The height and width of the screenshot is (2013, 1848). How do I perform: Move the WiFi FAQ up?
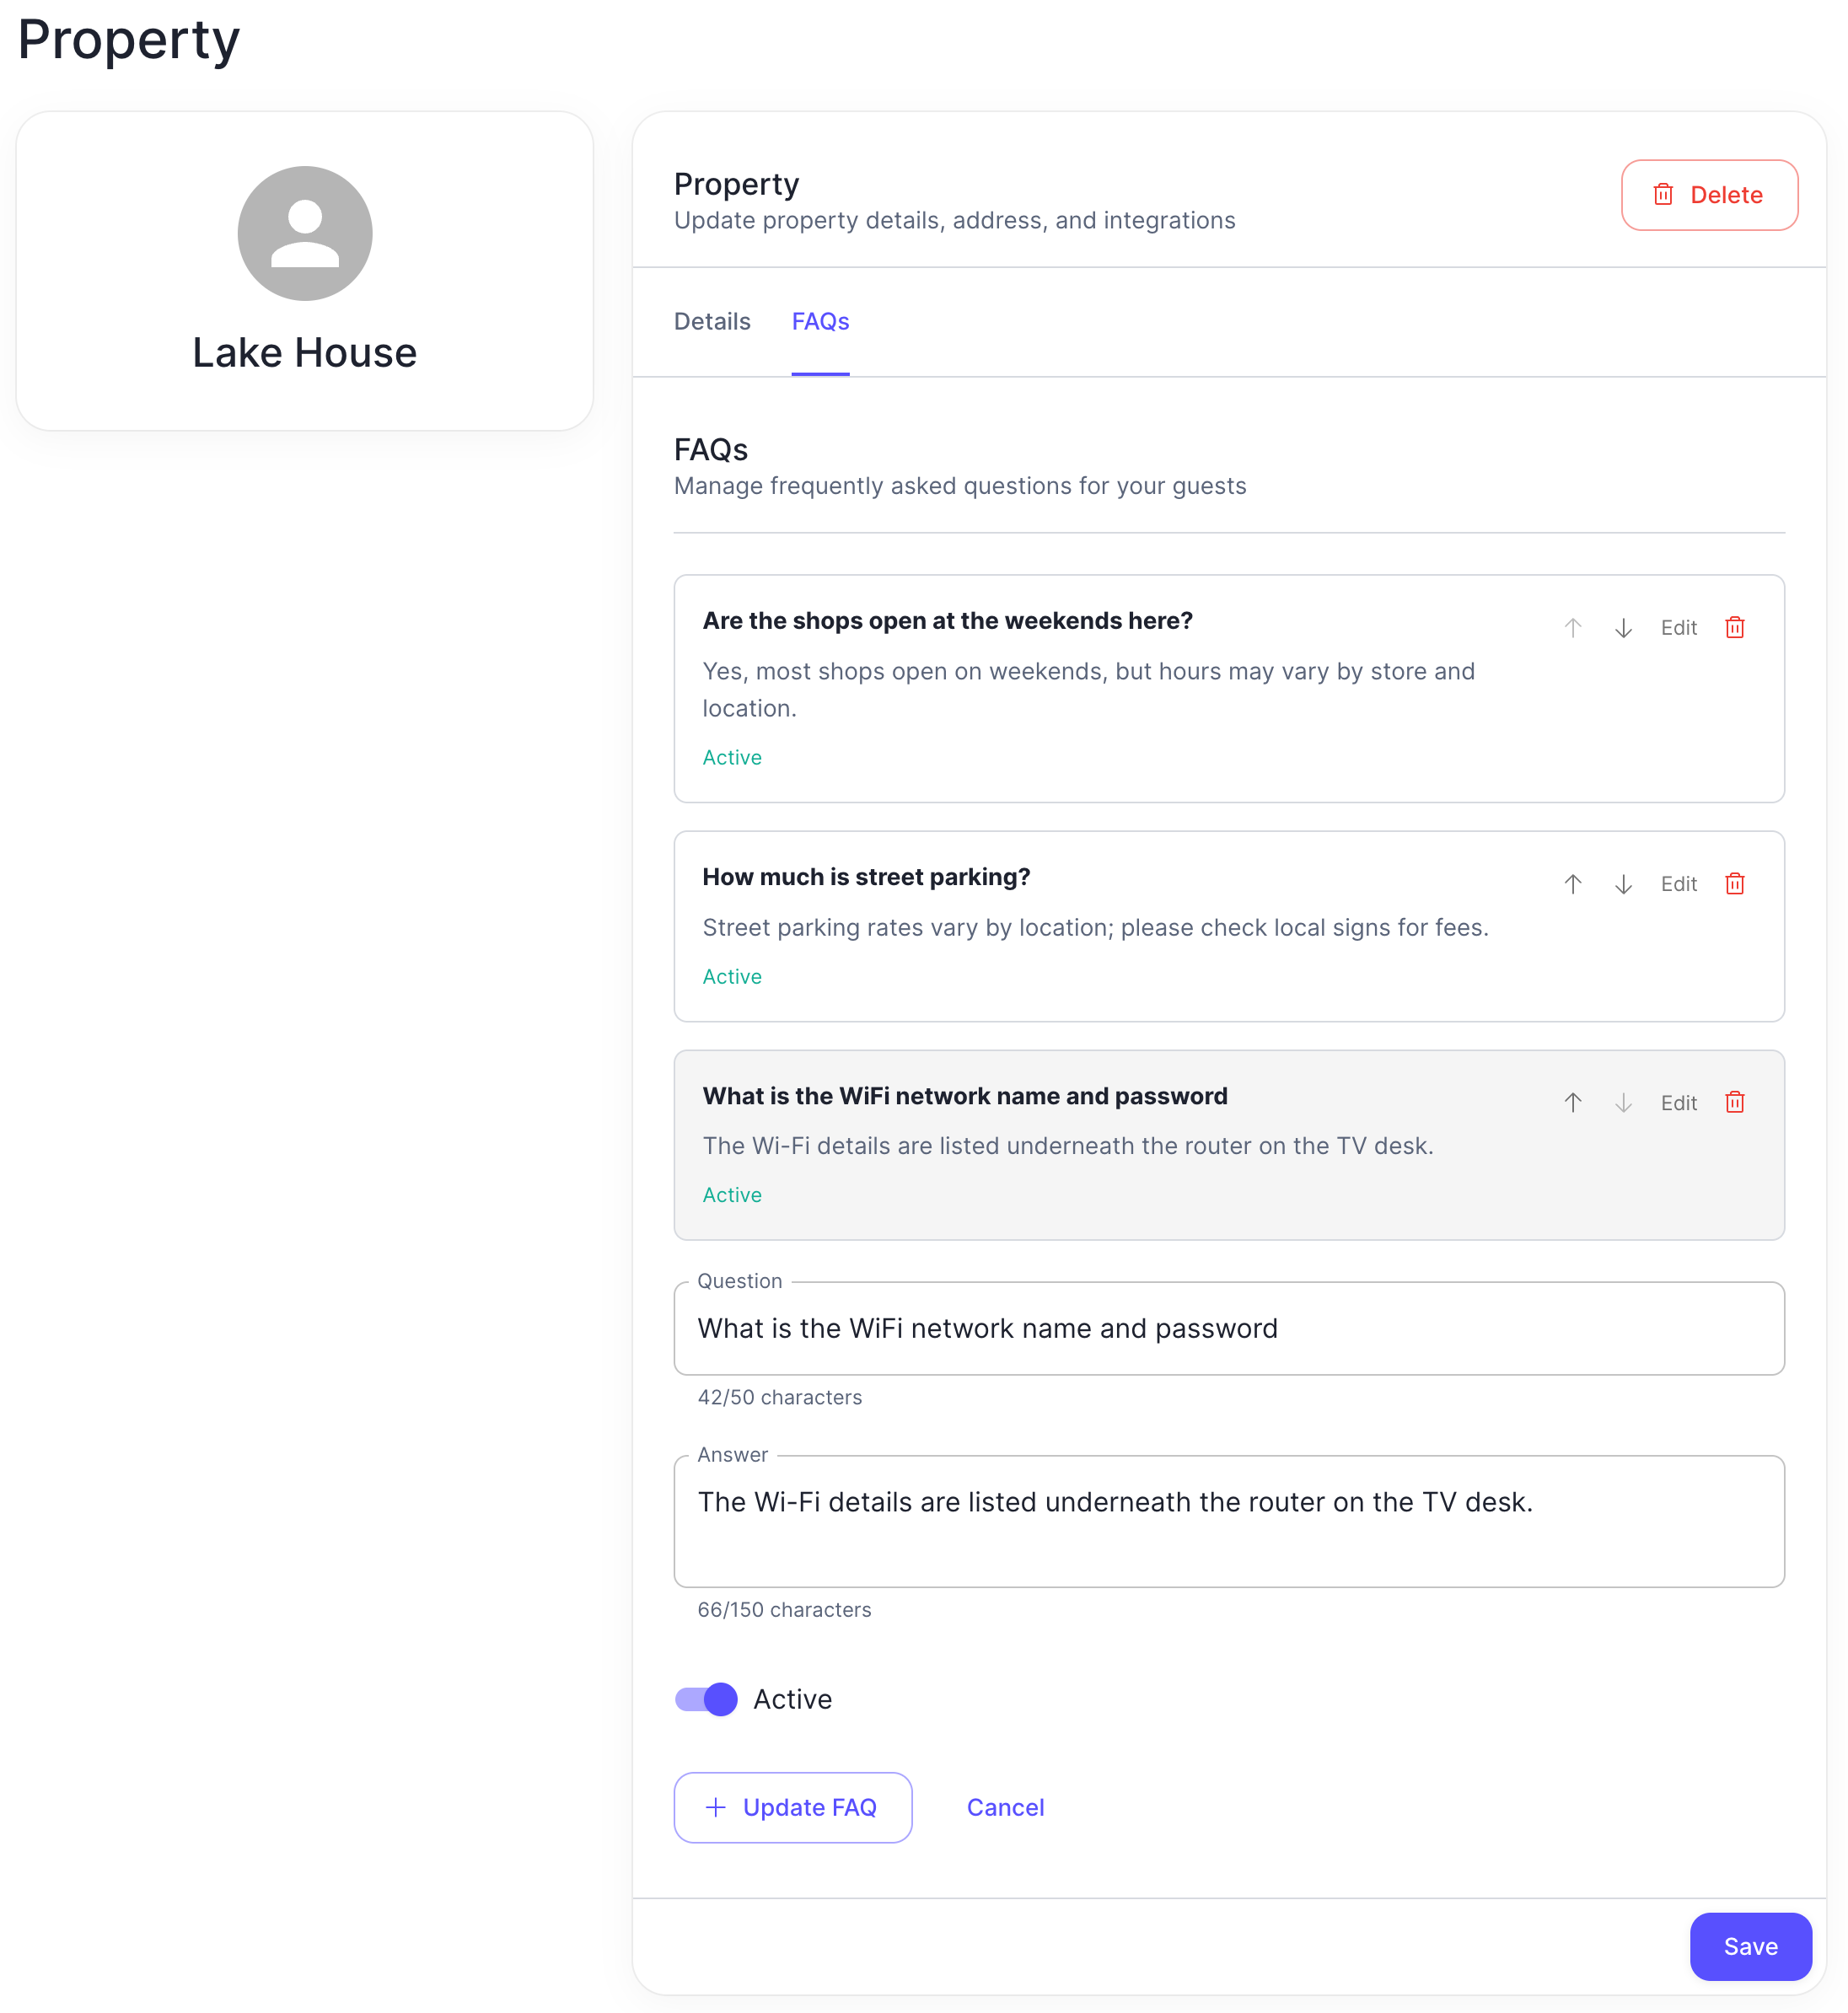coord(1573,1102)
